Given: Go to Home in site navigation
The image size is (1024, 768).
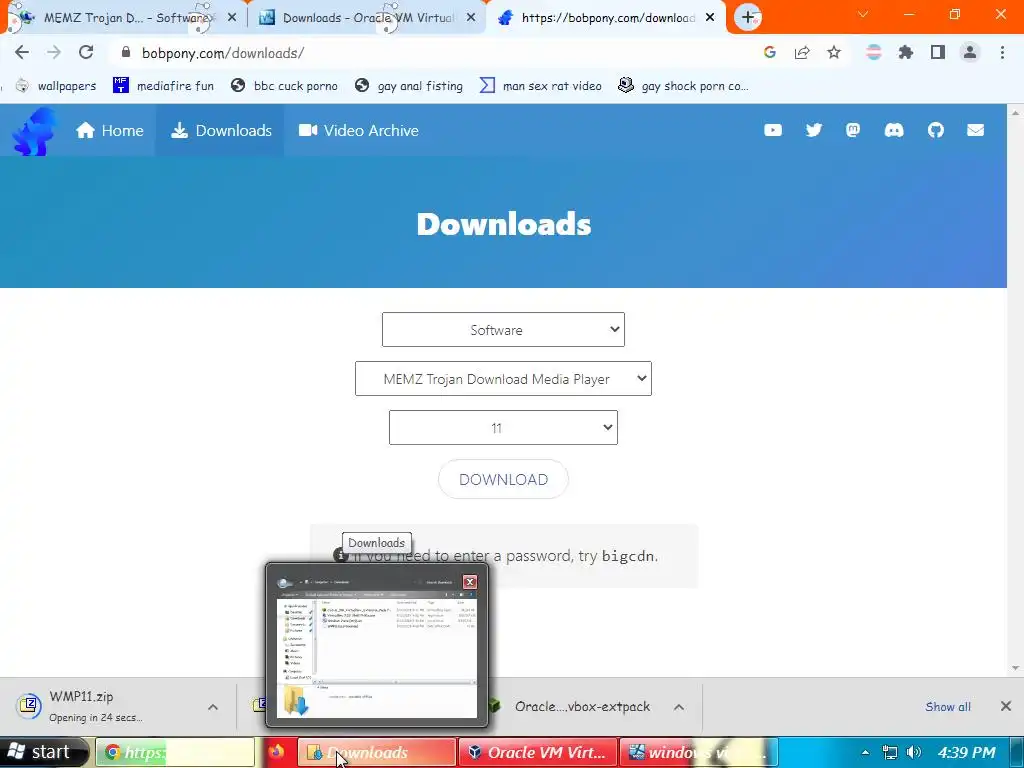Looking at the screenshot, I should click(x=109, y=131).
